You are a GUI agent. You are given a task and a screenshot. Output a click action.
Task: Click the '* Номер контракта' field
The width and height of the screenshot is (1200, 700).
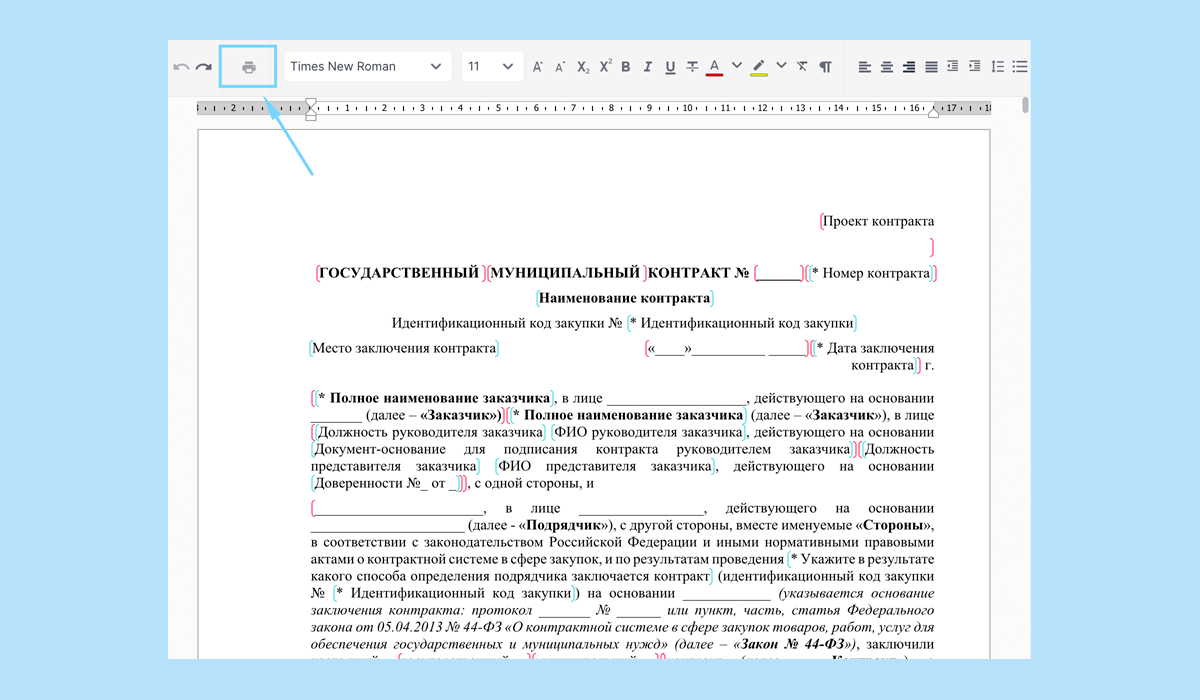point(871,273)
